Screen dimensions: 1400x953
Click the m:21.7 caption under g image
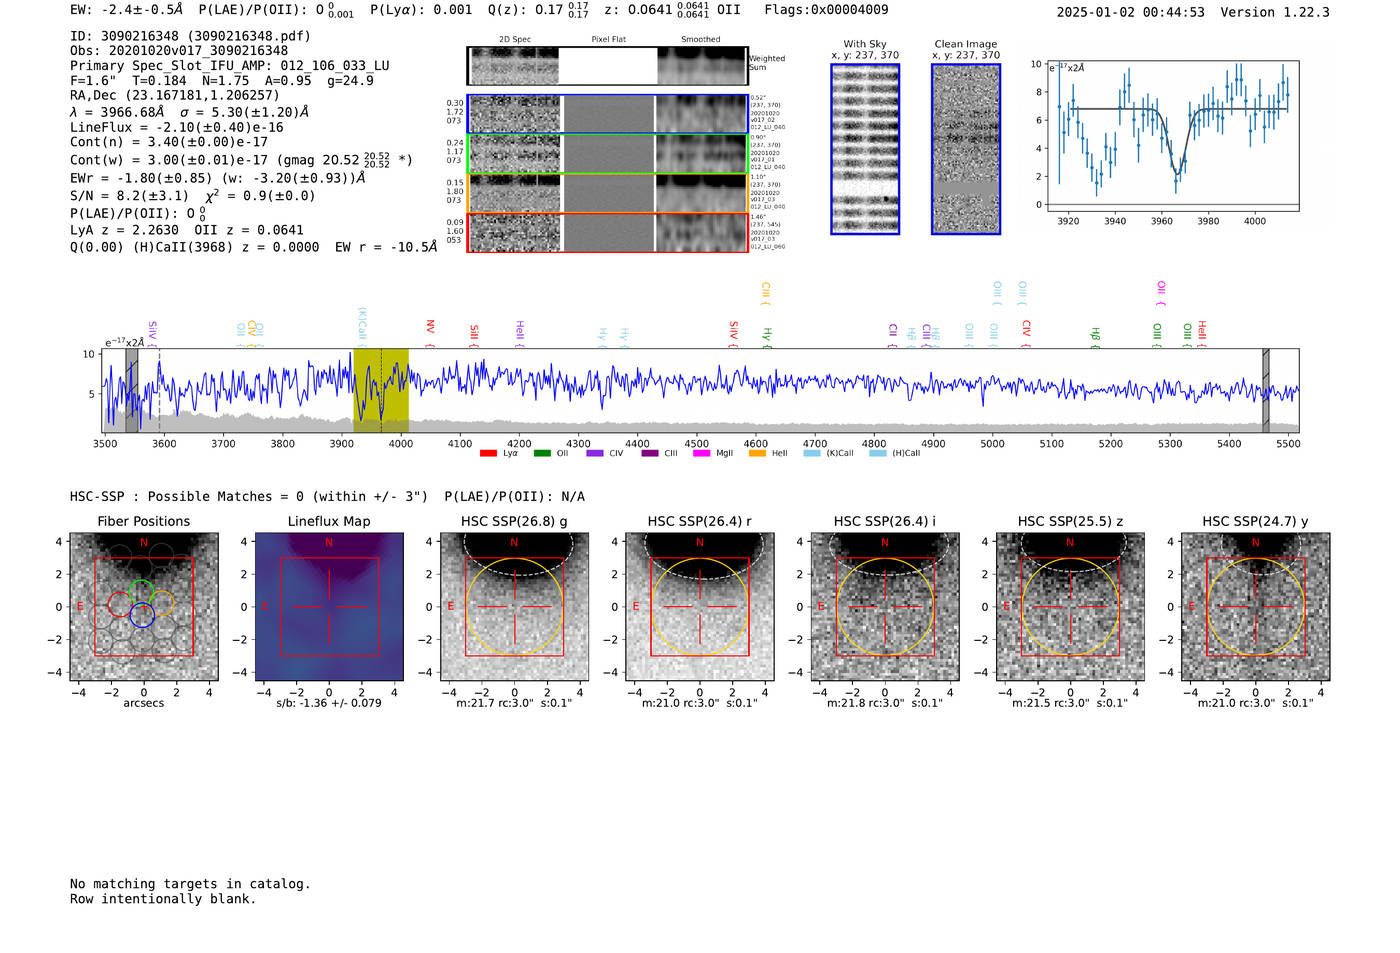pyautogui.click(x=514, y=703)
